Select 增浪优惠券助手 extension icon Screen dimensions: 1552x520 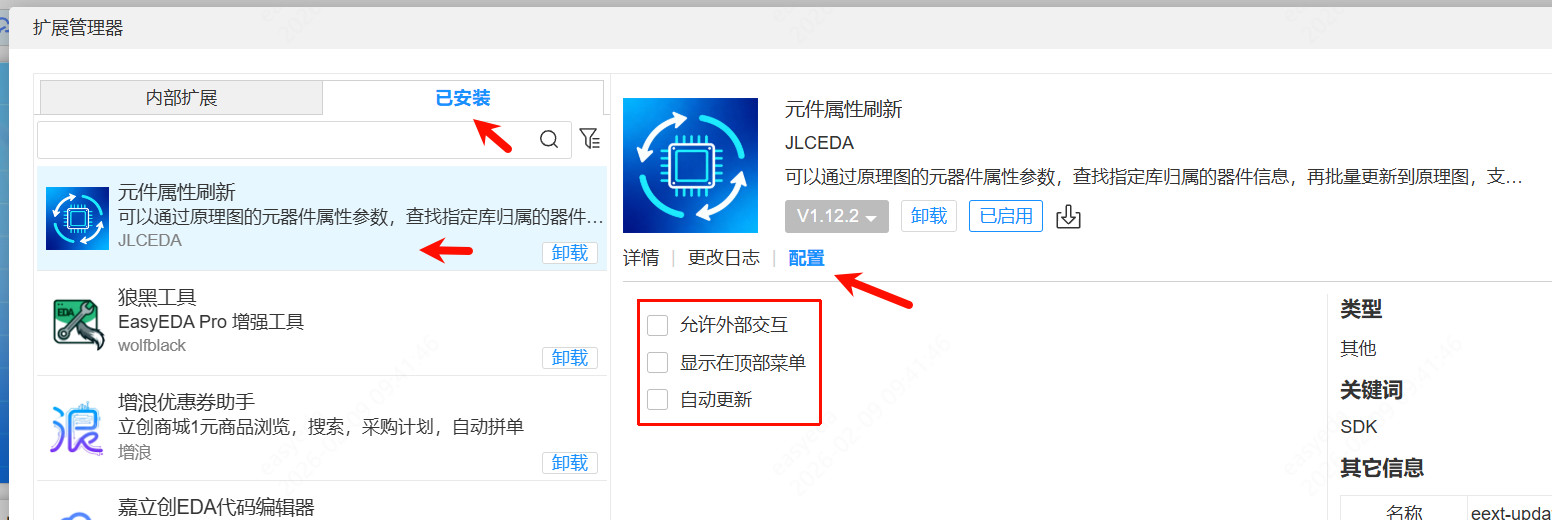pyautogui.click(x=77, y=428)
